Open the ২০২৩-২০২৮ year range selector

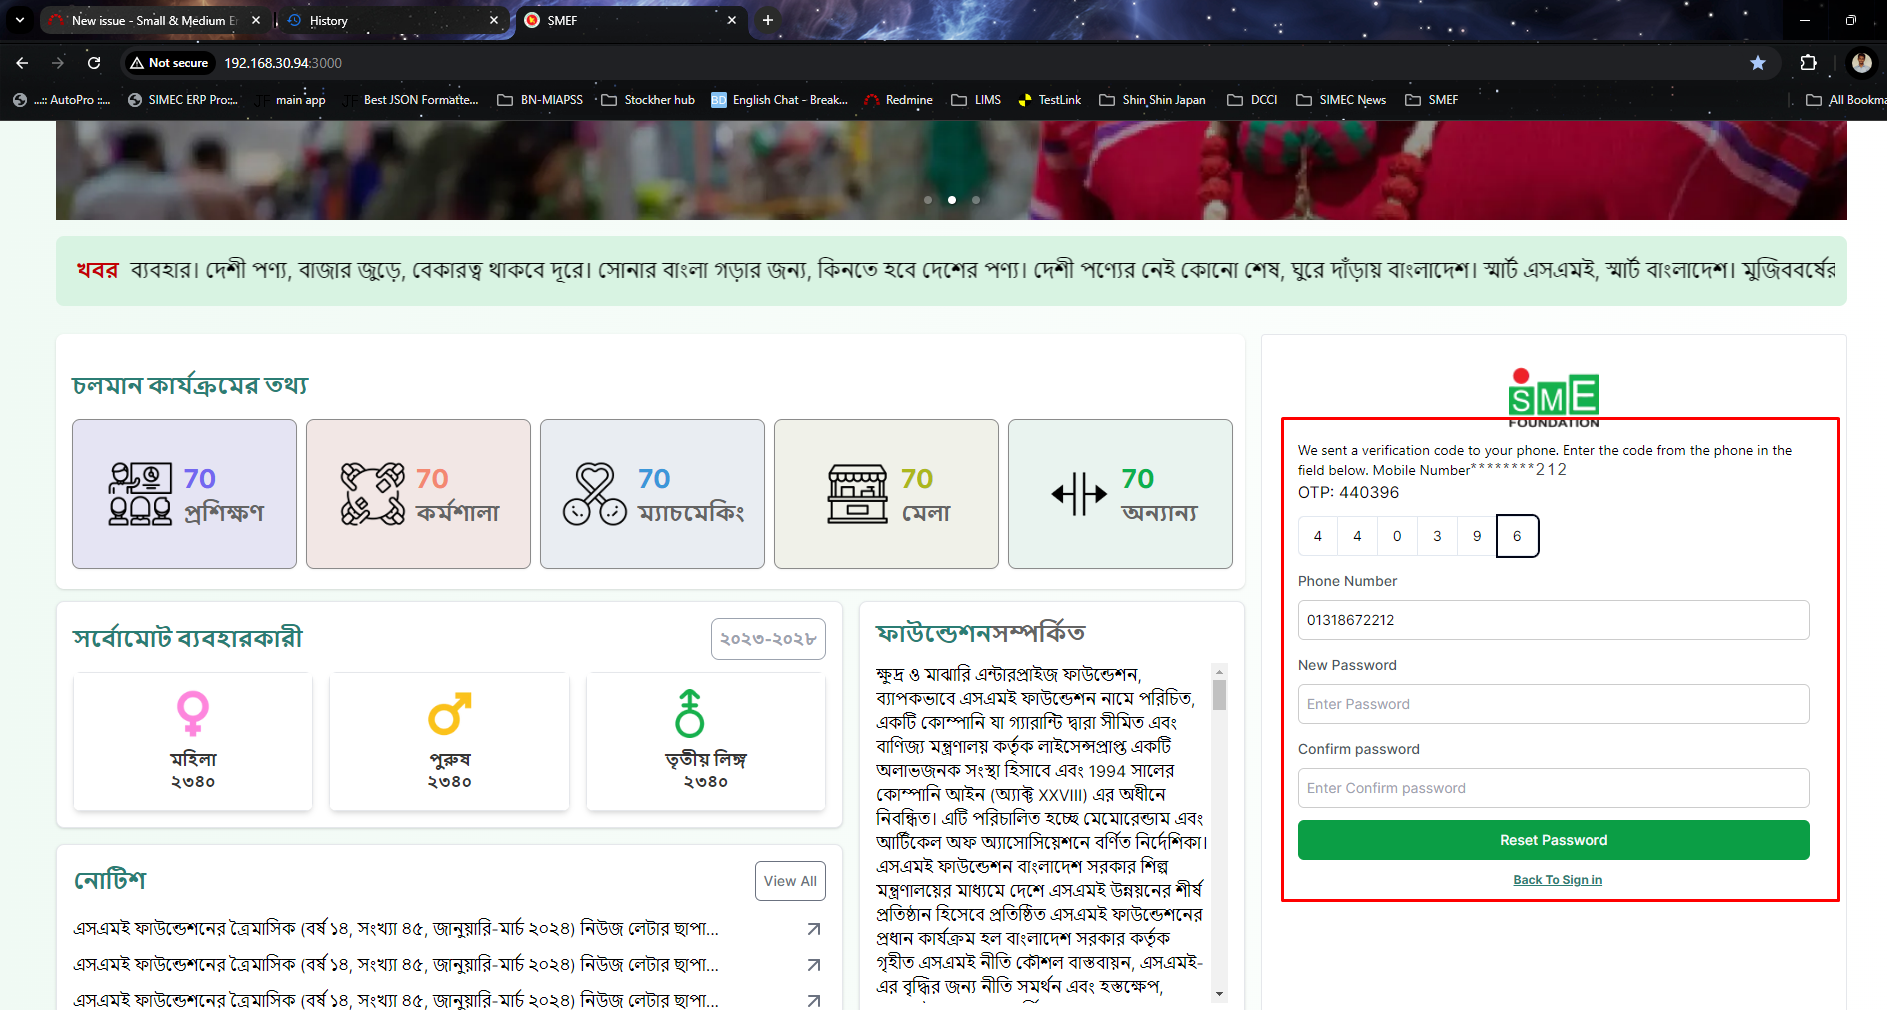coord(768,639)
